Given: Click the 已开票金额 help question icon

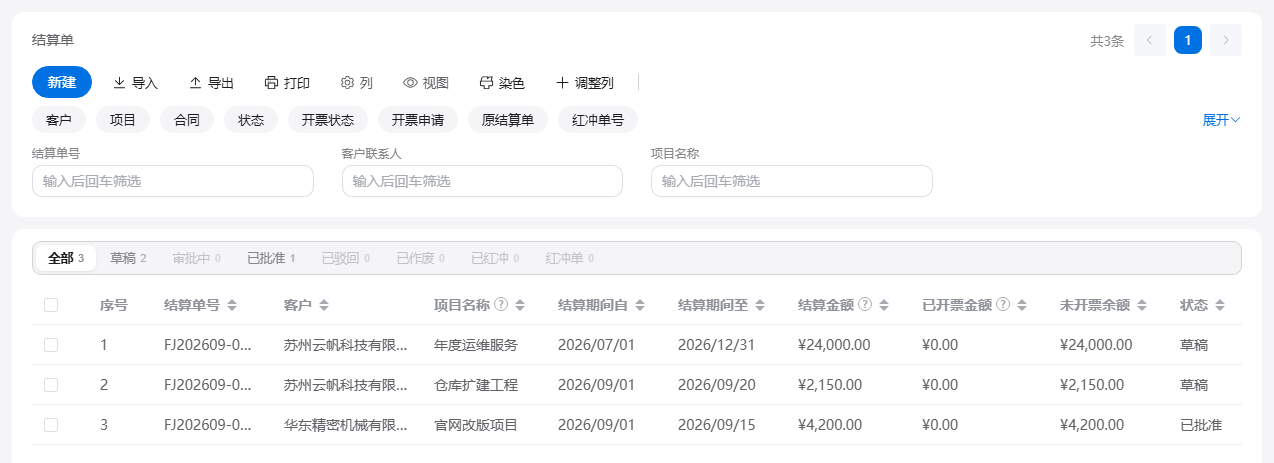Looking at the screenshot, I should (x=1003, y=305).
